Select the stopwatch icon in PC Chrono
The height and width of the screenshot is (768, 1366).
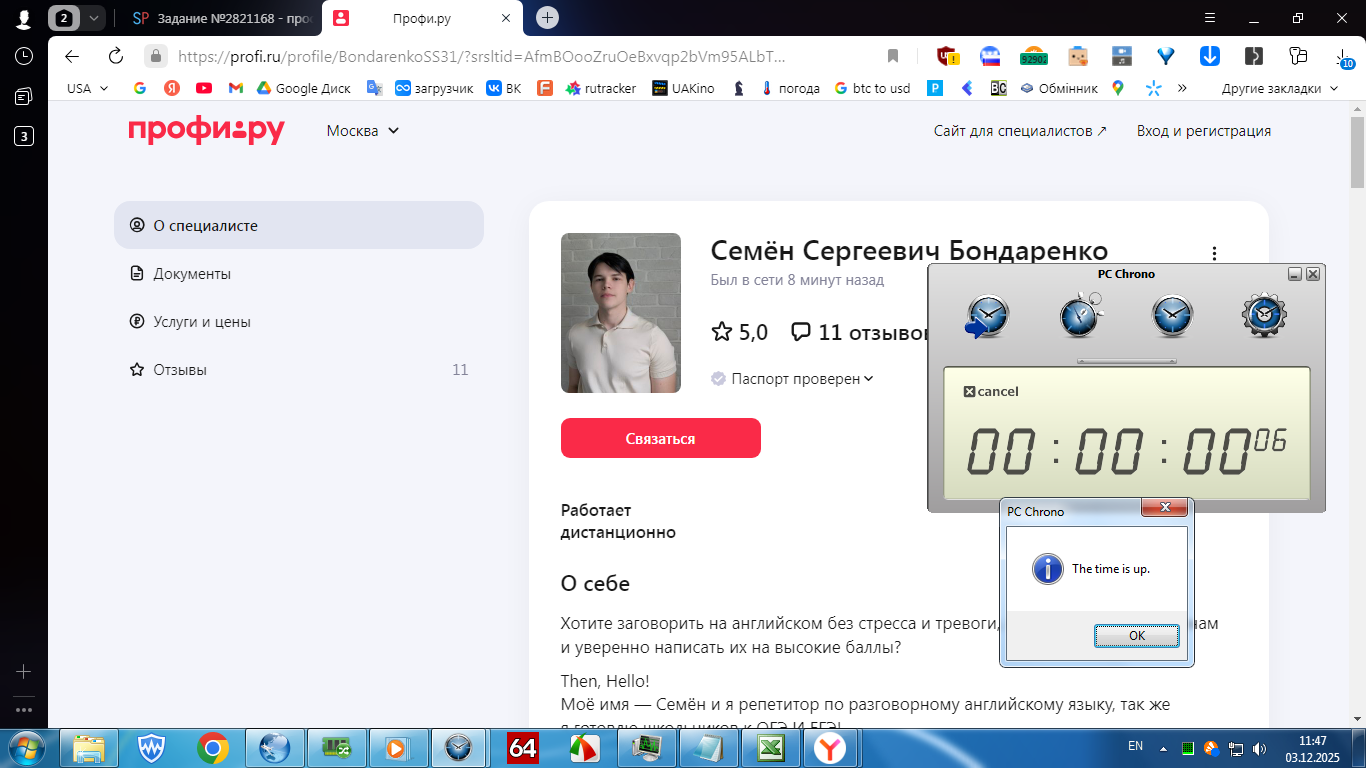(1080, 314)
